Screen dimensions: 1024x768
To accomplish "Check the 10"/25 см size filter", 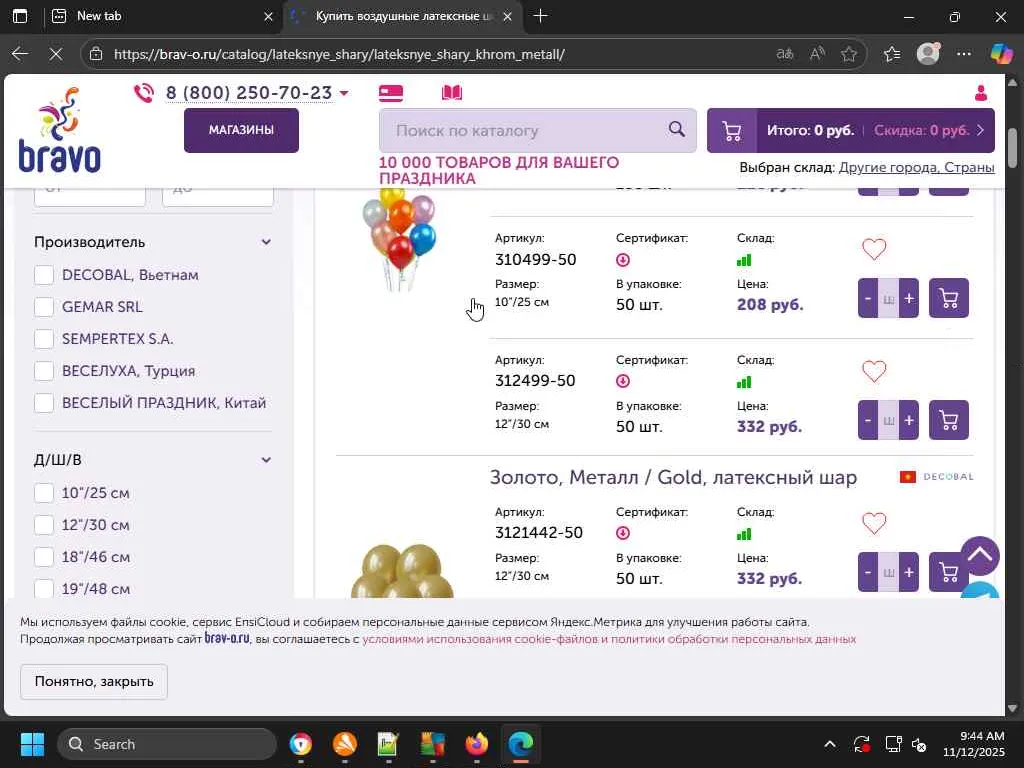I will pyautogui.click(x=44, y=493).
